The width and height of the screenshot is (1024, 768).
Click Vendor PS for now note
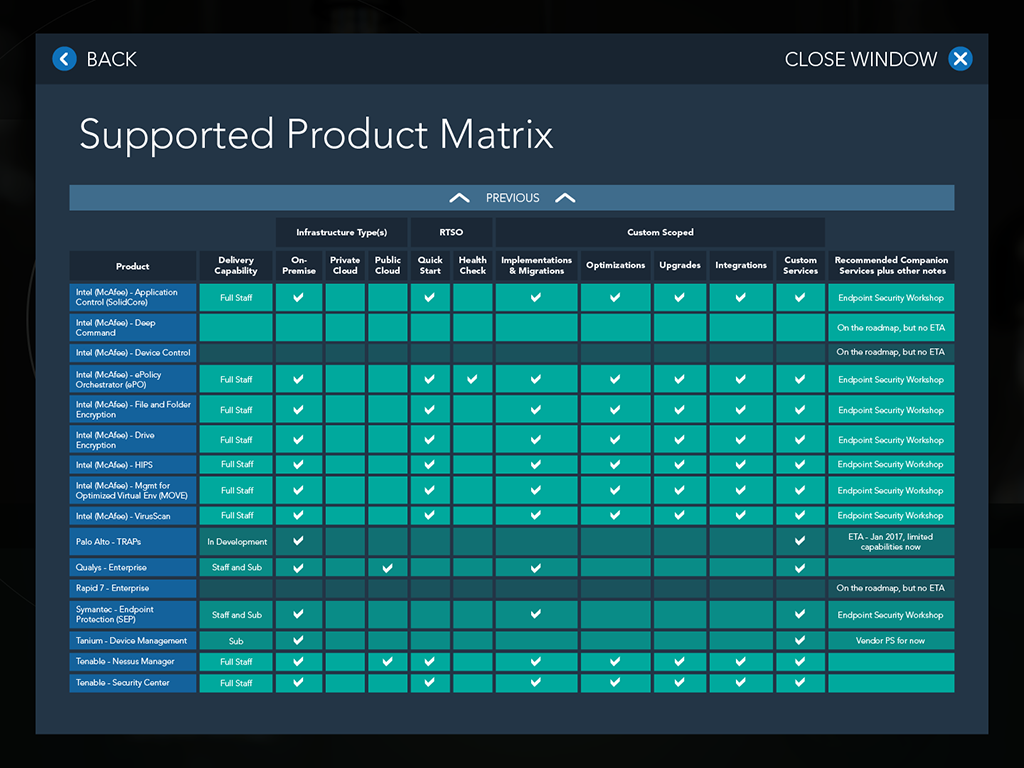(891, 641)
